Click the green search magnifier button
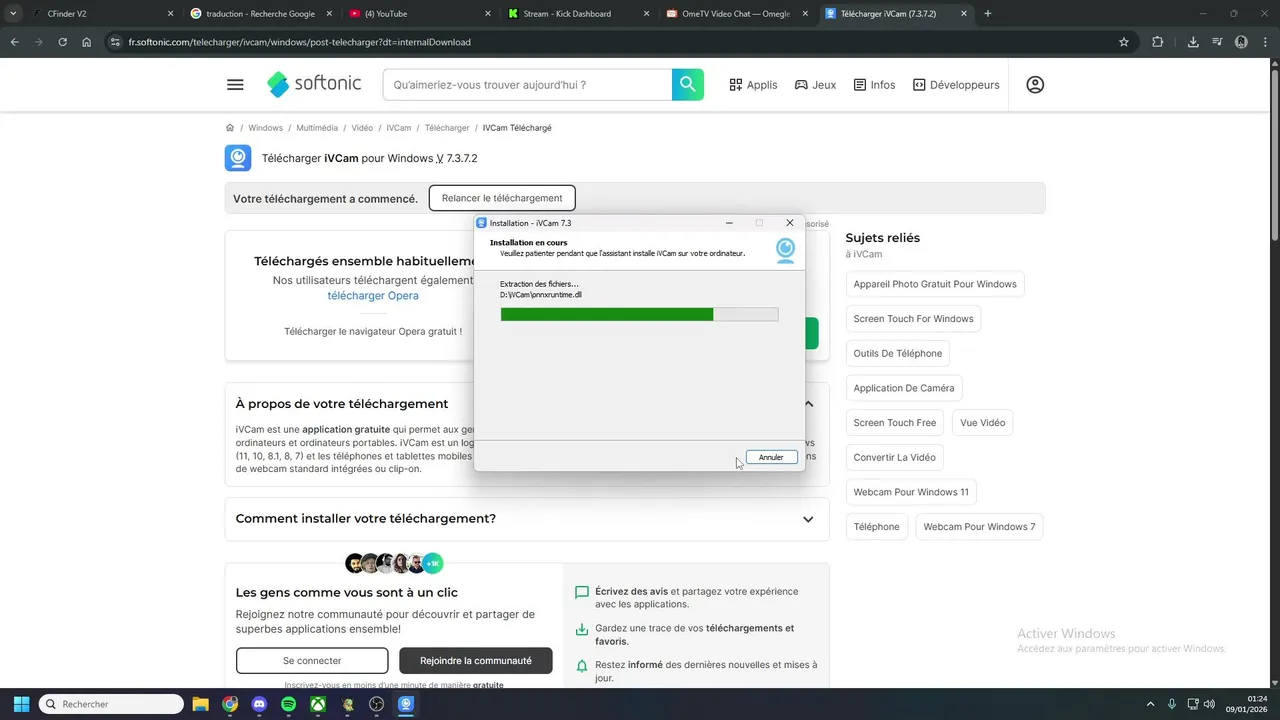 [688, 85]
